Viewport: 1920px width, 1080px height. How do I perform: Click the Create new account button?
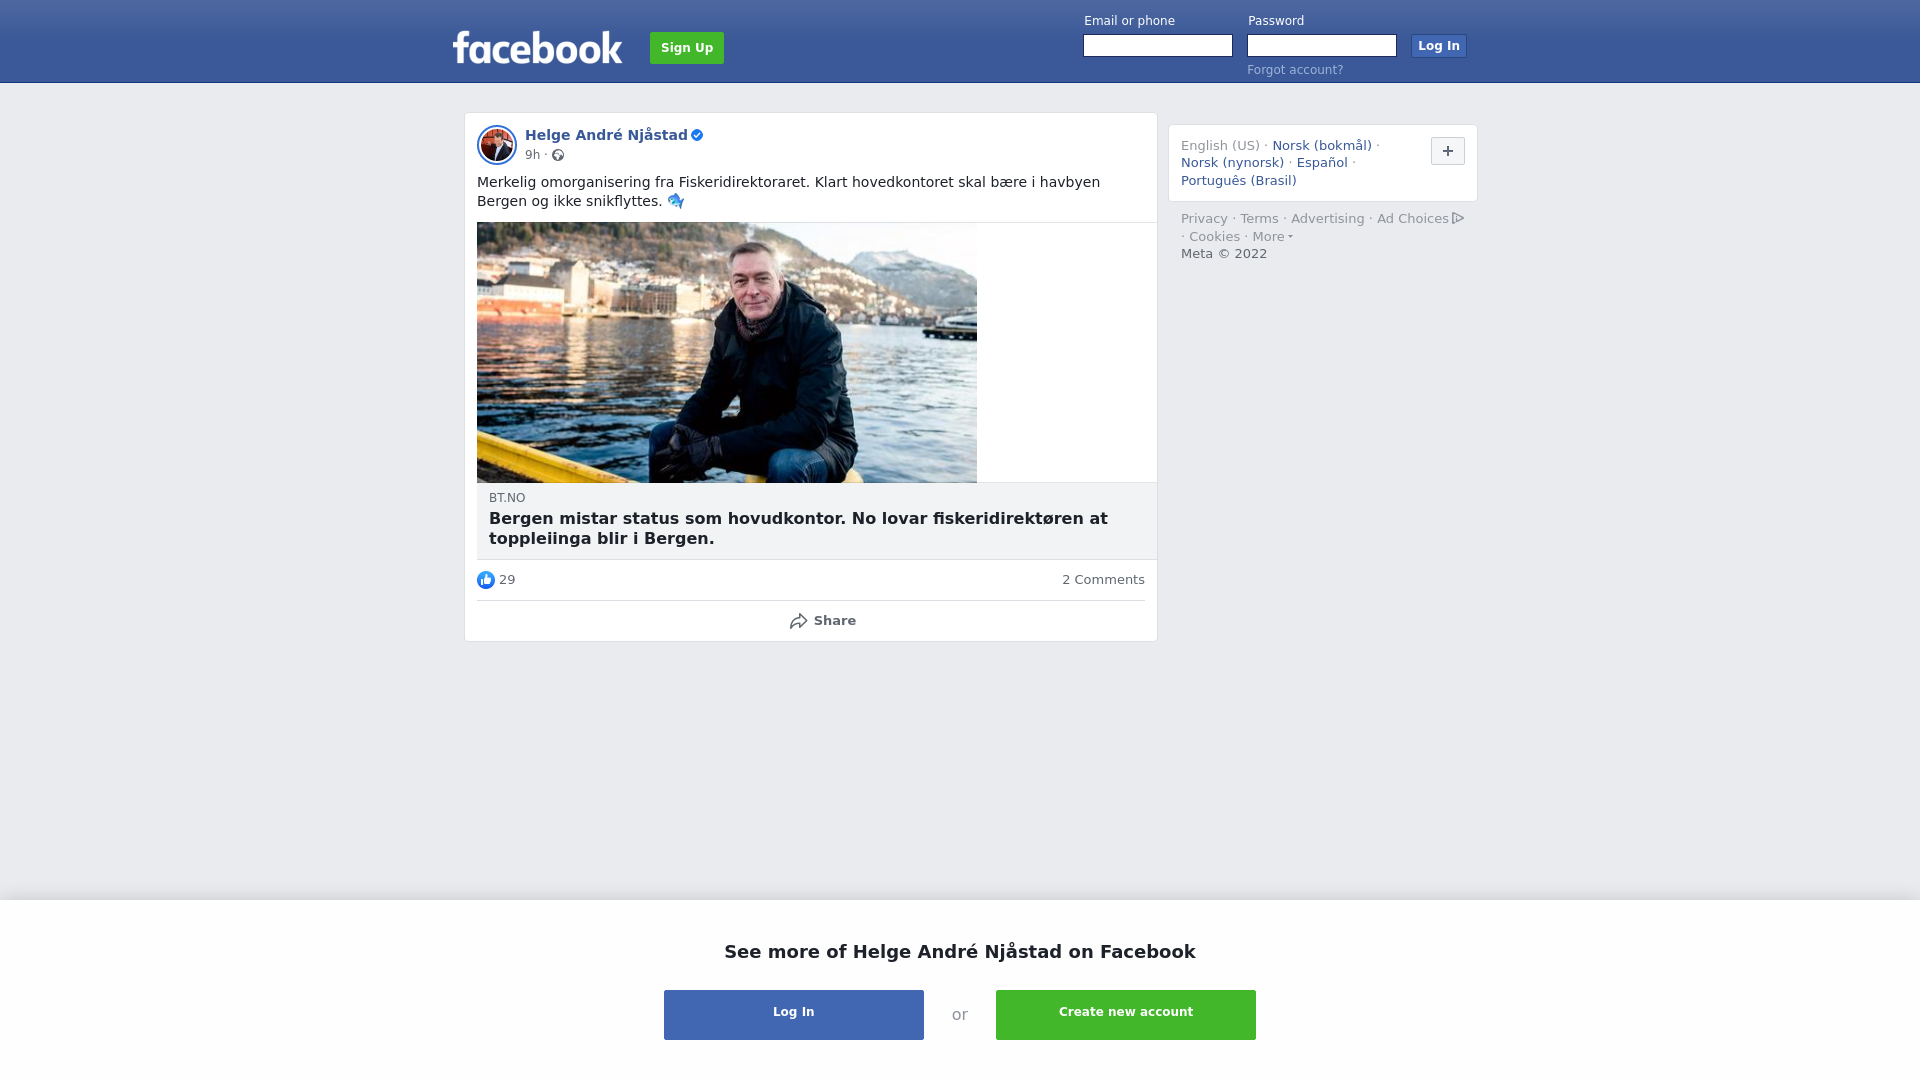pos(1126,1015)
